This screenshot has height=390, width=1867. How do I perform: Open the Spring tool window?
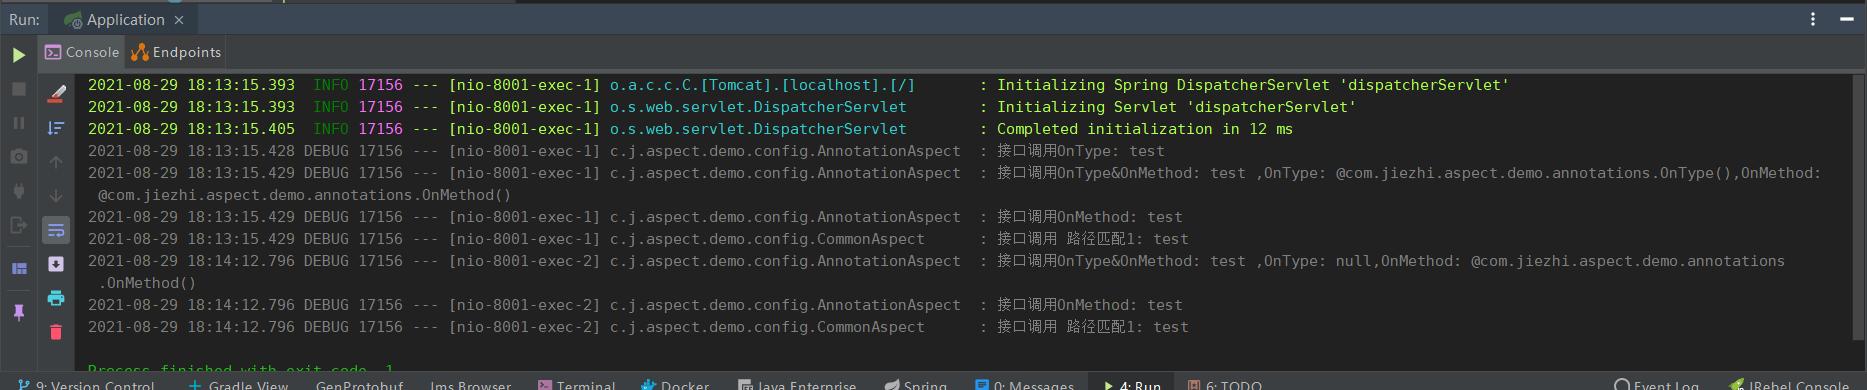click(x=916, y=385)
